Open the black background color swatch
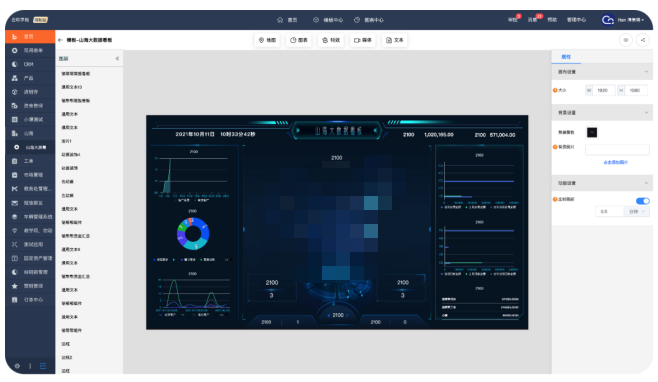This screenshot has height=382, width=658. click(x=592, y=133)
